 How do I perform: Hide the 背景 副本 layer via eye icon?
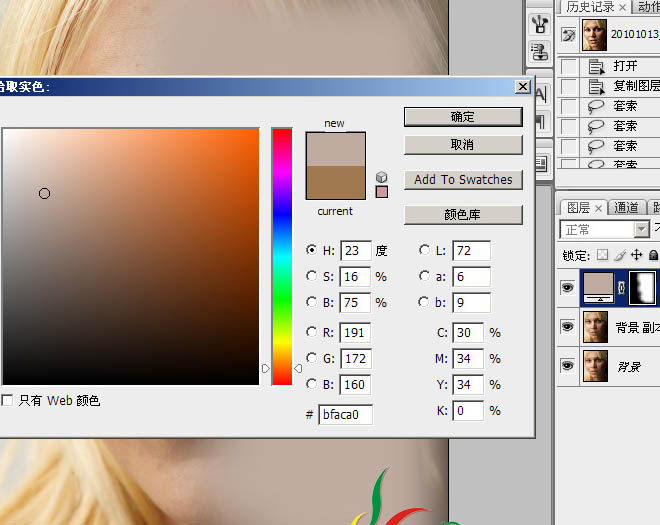click(568, 326)
